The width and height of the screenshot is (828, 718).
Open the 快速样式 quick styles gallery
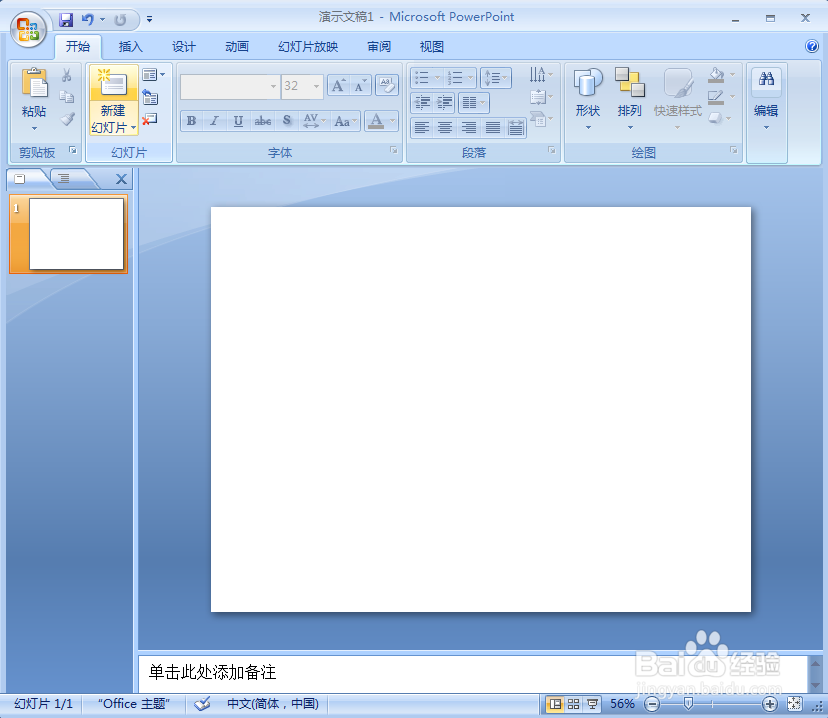[x=678, y=99]
